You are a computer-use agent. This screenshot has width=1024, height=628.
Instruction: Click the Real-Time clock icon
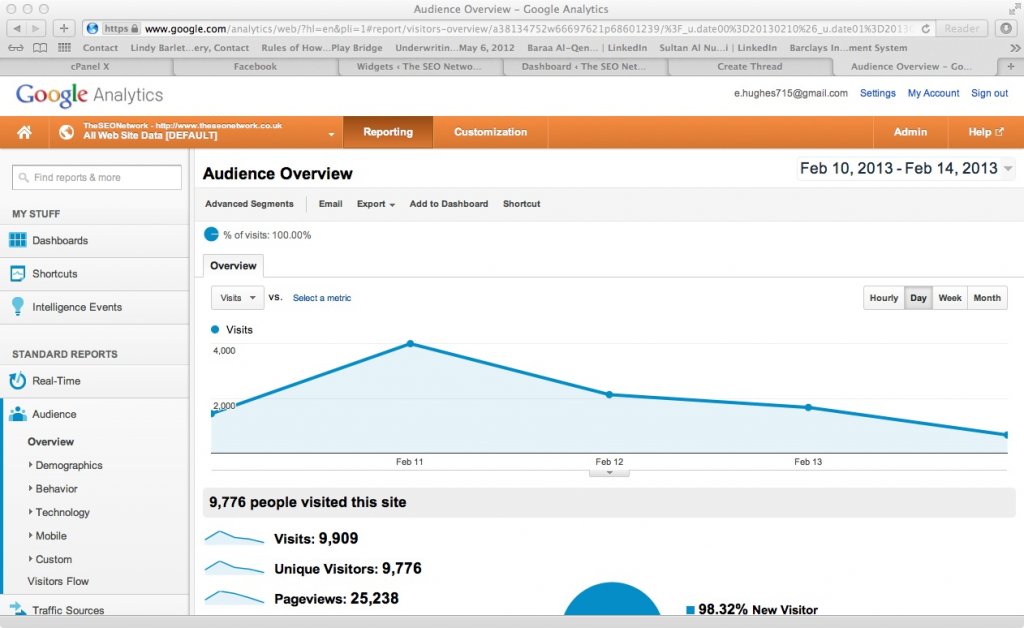[18, 381]
